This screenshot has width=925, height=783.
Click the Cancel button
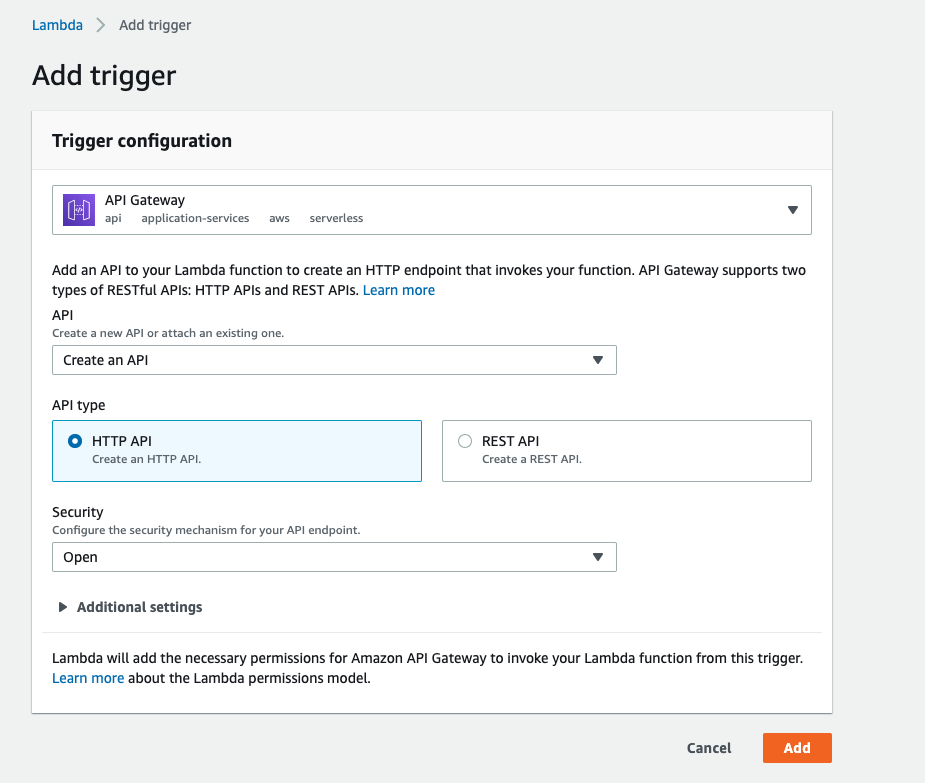[709, 748]
